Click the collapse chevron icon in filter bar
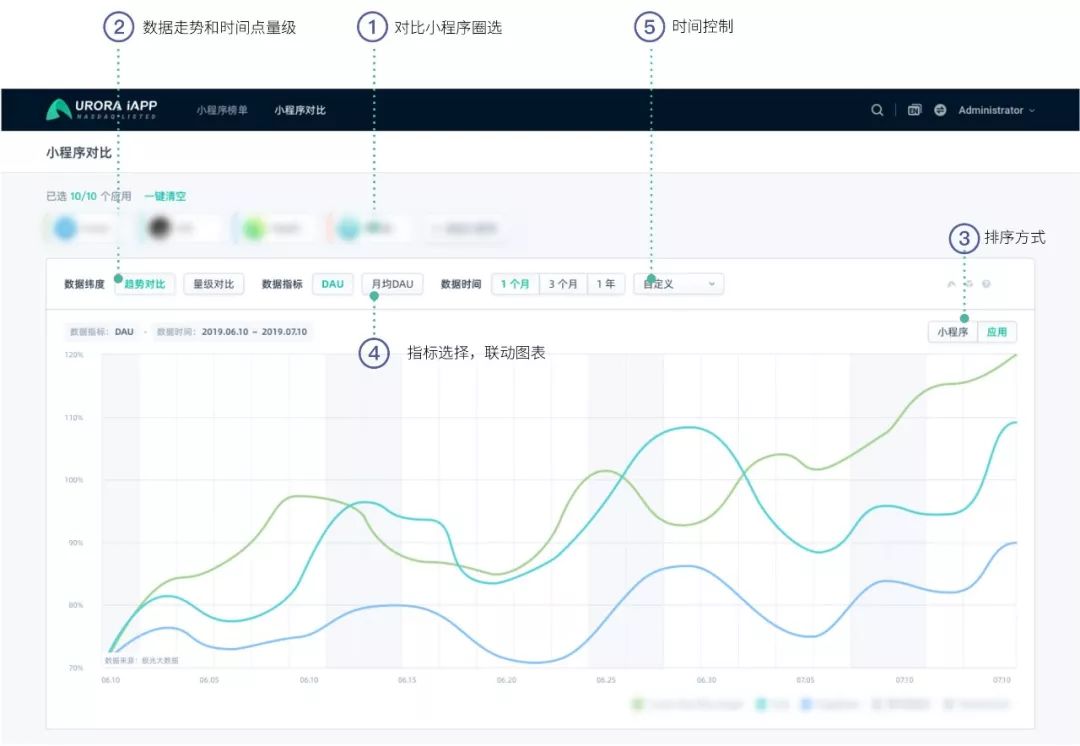 [x=951, y=284]
